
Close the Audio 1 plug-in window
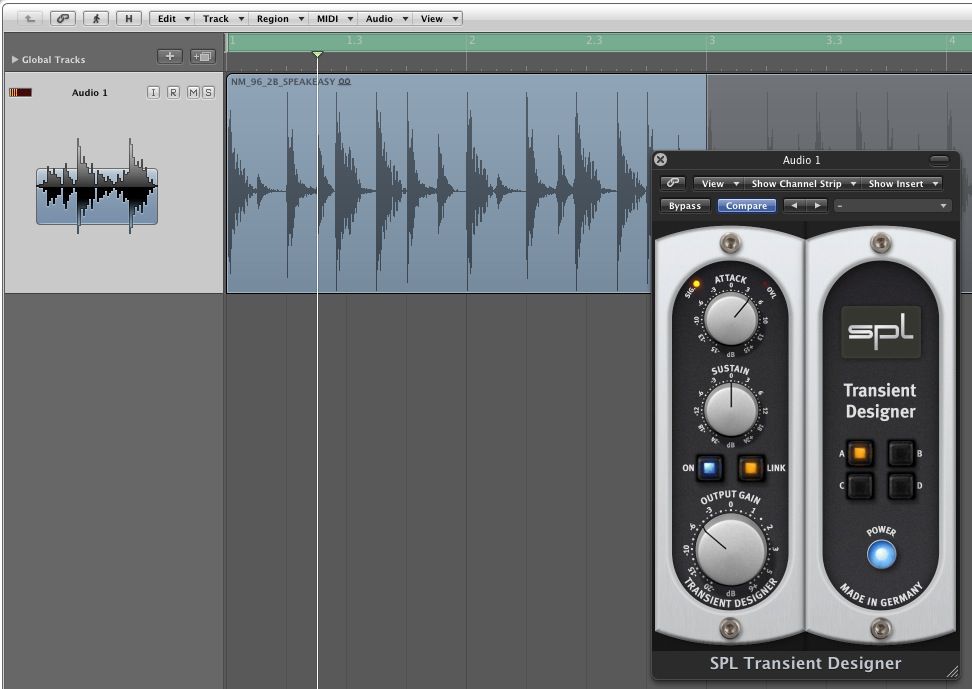tap(661, 159)
